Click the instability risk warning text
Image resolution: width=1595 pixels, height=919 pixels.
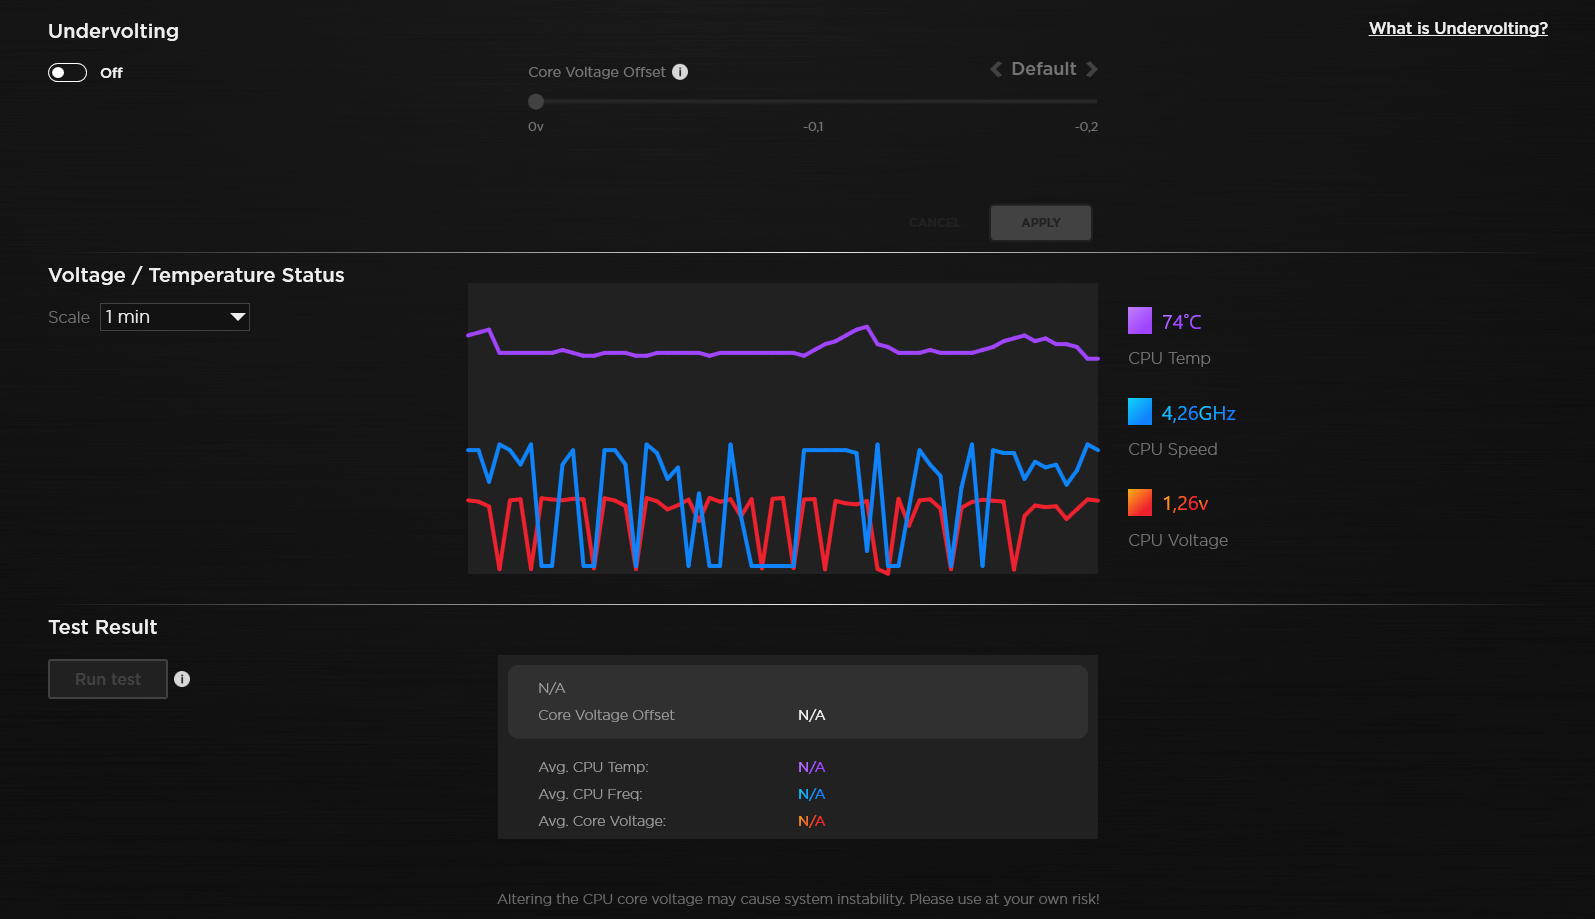pos(798,899)
